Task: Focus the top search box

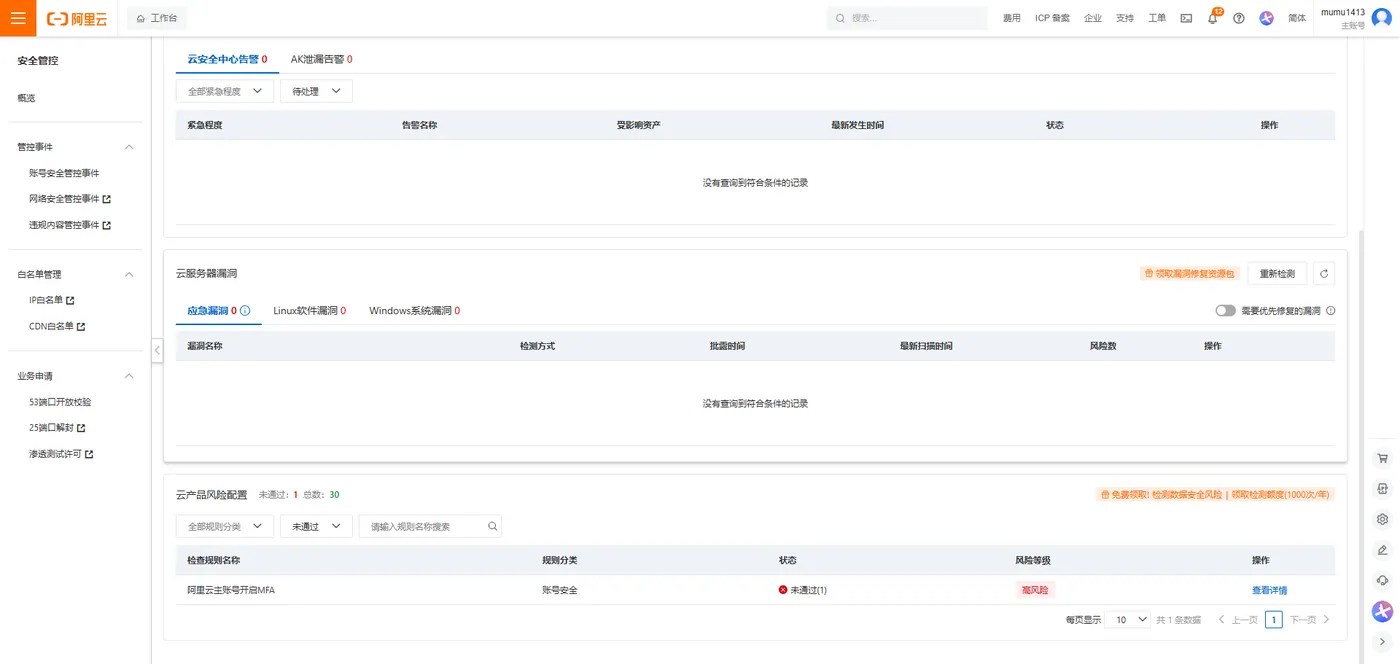Action: click(x=907, y=18)
